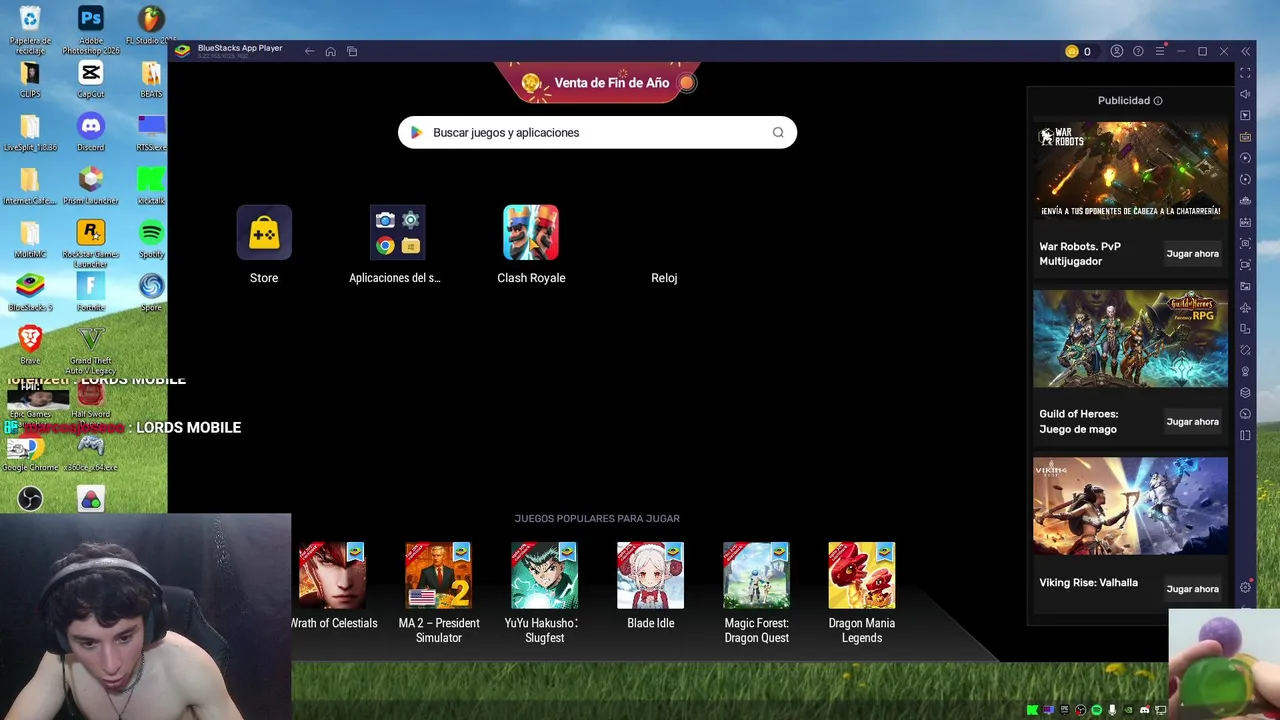Click the Publicidad info icon
Viewport: 1280px width, 720px height.
point(1158,101)
